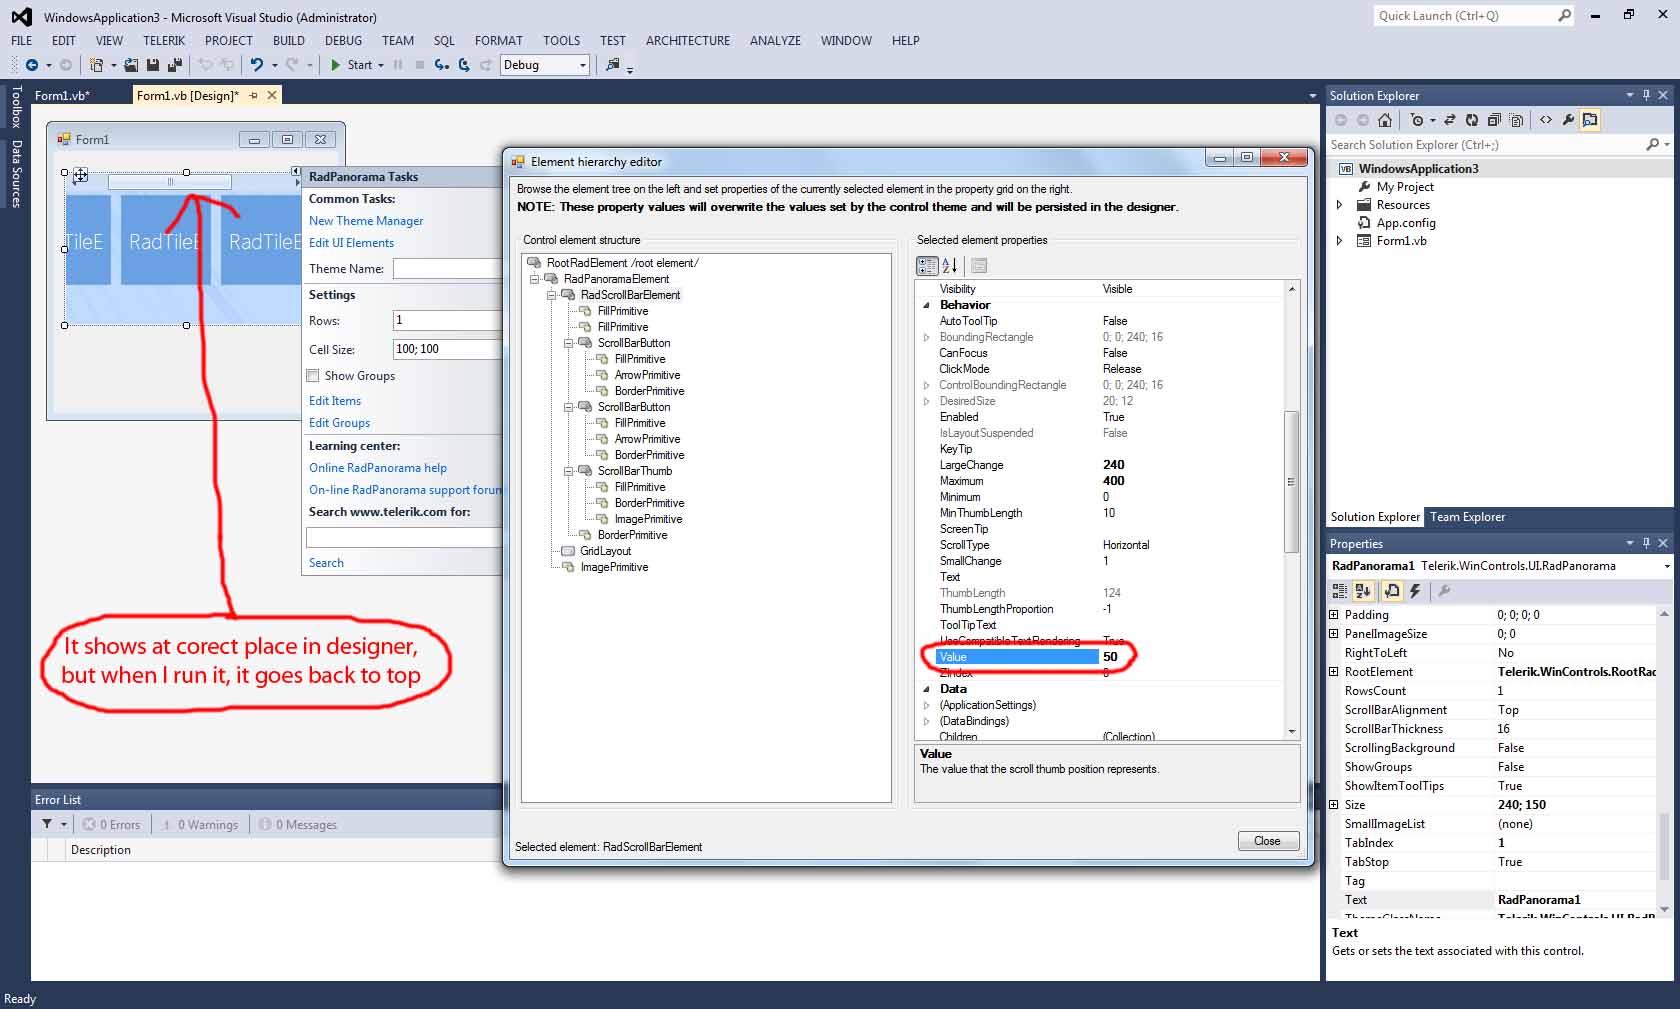Viewport: 1680px width, 1009px height.
Task: Select the Value property row
Action: click(x=1109, y=657)
